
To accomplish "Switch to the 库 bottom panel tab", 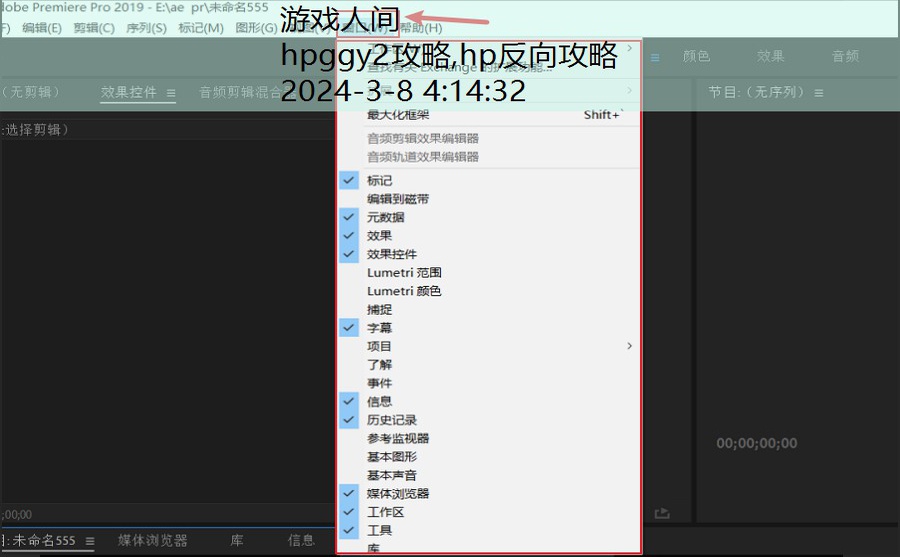I will (237, 540).
